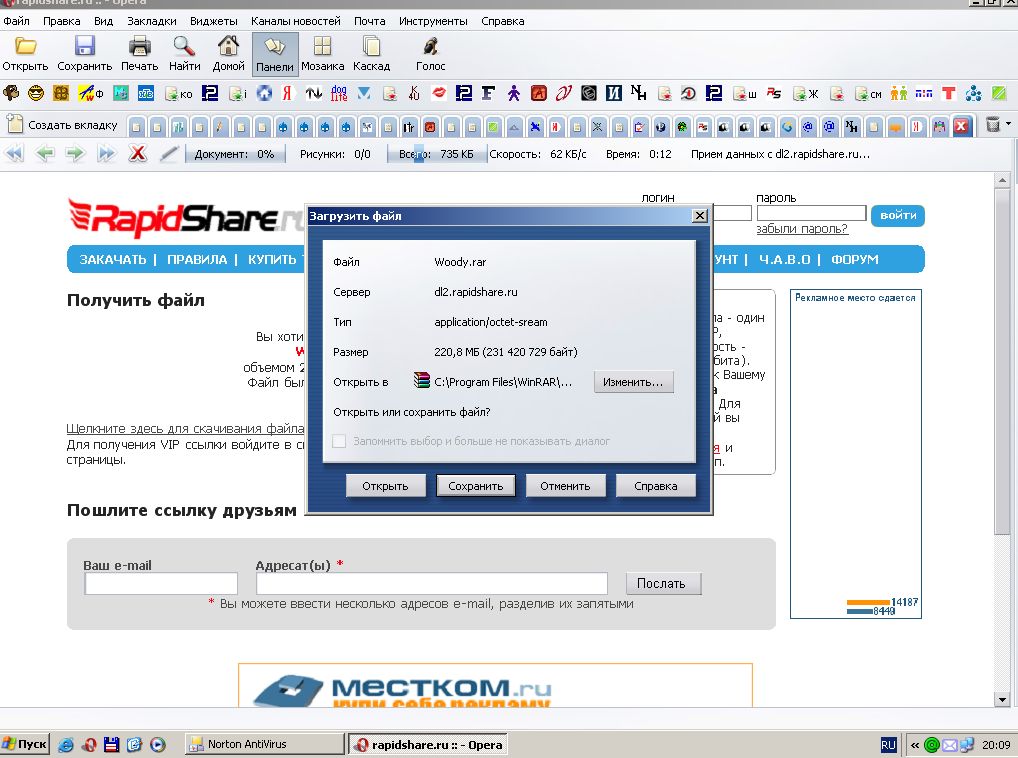
Task: Click the Total 735 КБ progress bar
Action: pos(436,154)
